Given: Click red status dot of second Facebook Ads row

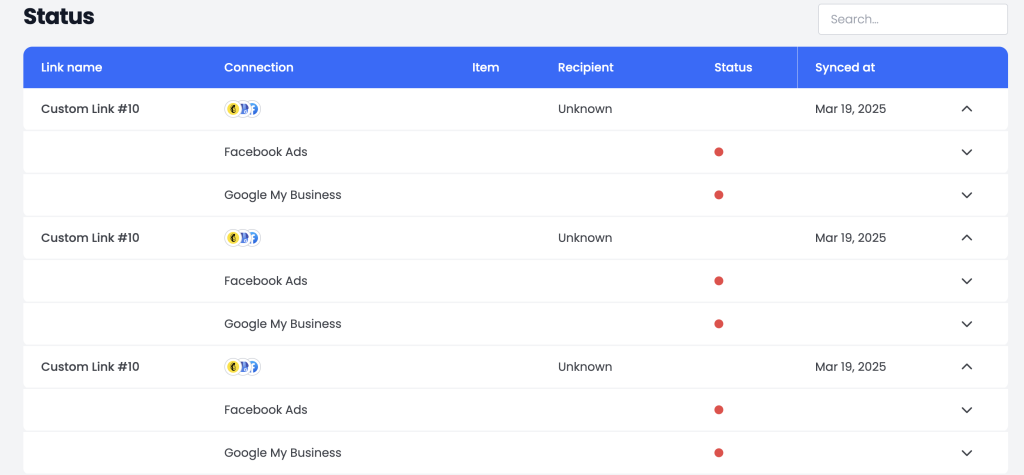Looking at the screenshot, I should (718, 281).
